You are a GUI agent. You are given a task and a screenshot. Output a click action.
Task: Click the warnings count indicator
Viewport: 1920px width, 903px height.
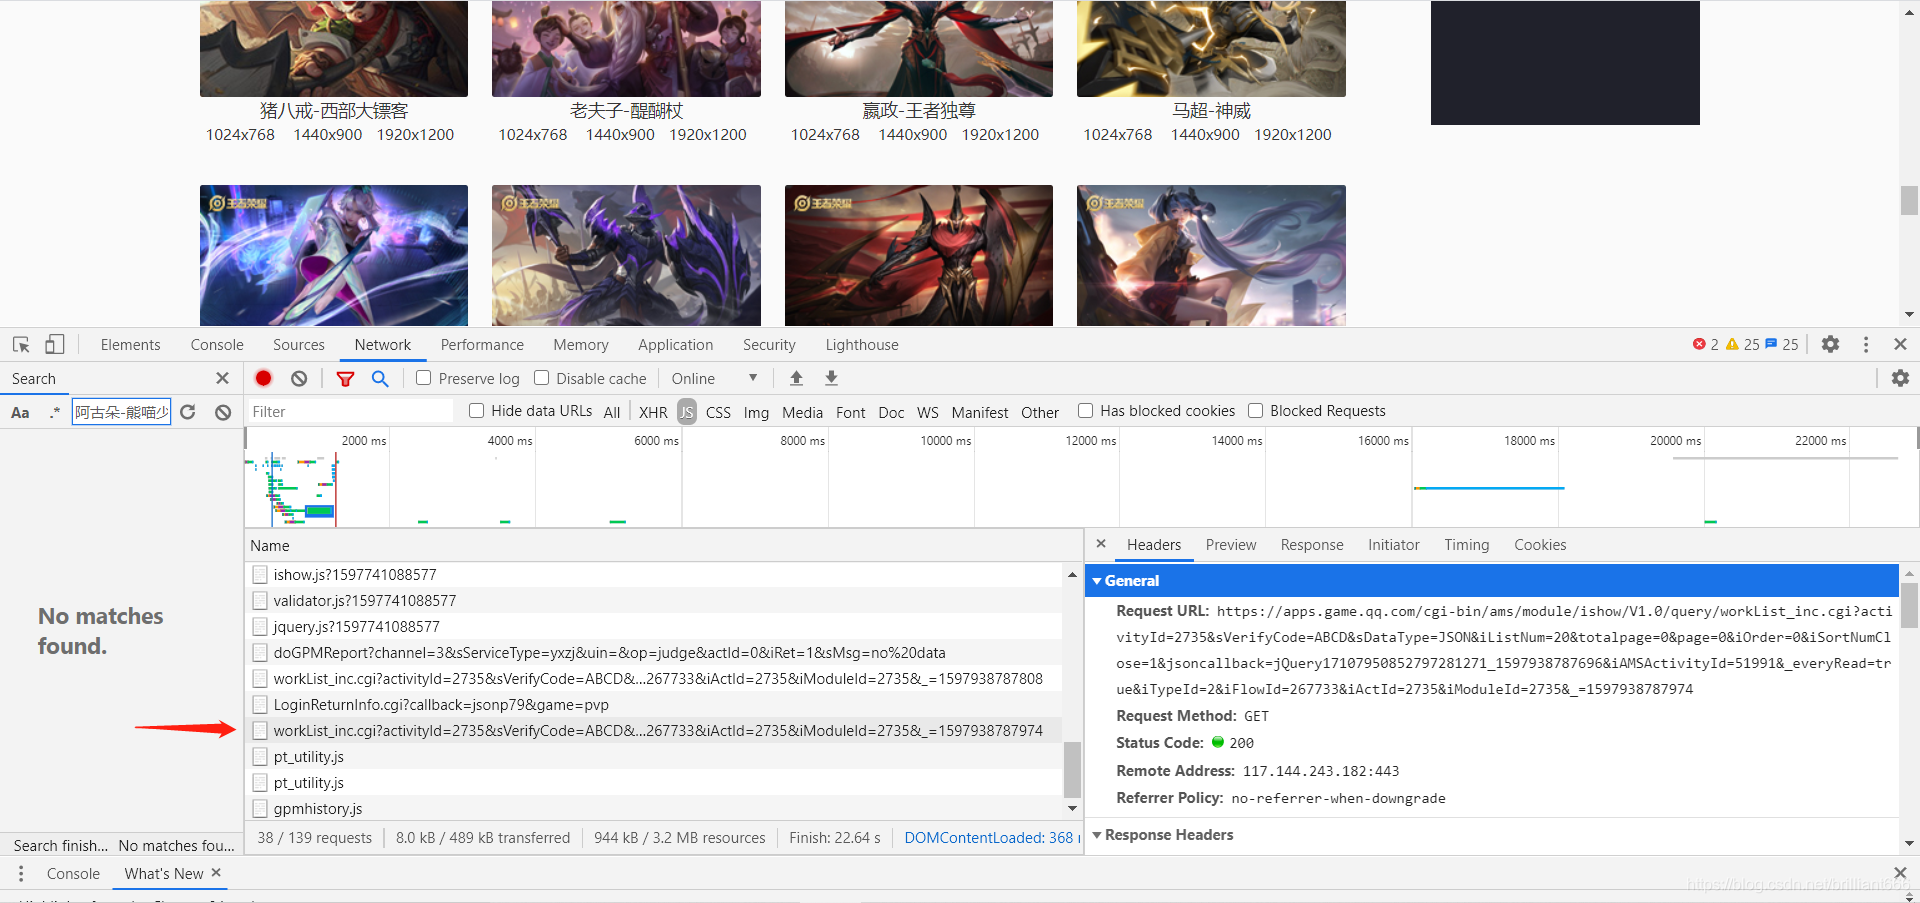[1742, 344]
